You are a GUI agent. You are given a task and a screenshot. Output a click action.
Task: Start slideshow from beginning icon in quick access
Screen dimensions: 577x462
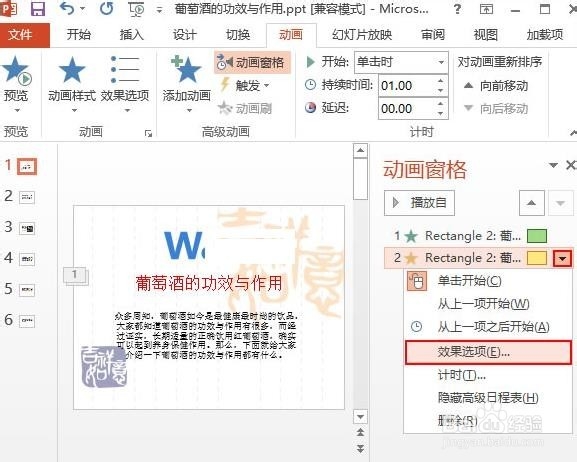(x=136, y=9)
